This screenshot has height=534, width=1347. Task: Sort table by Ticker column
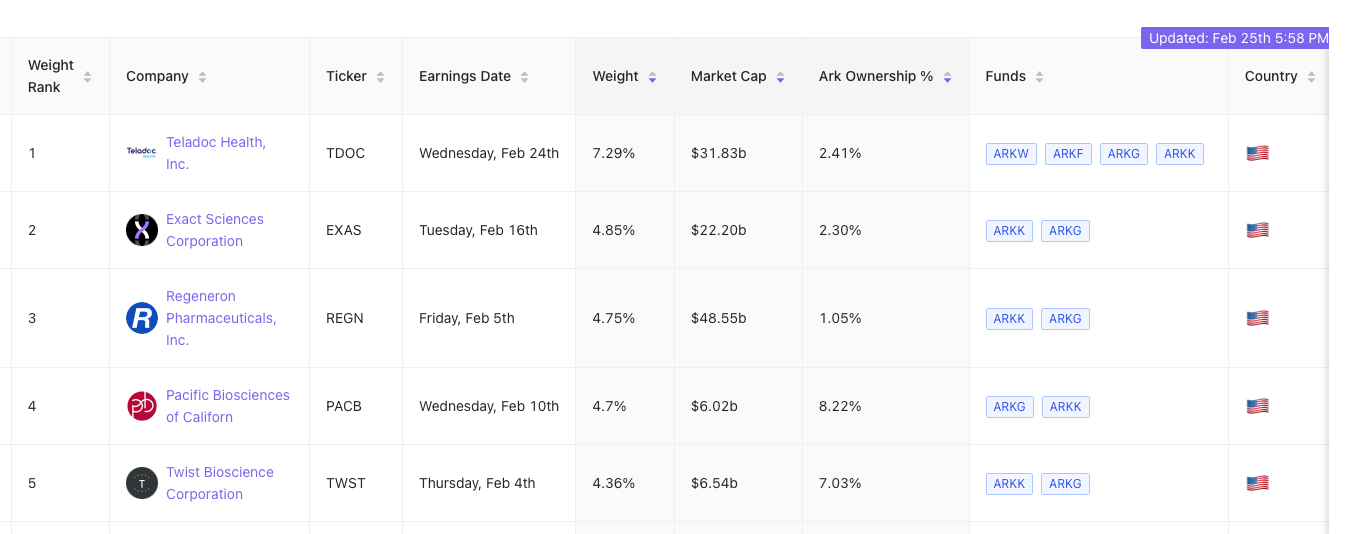pos(380,77)
